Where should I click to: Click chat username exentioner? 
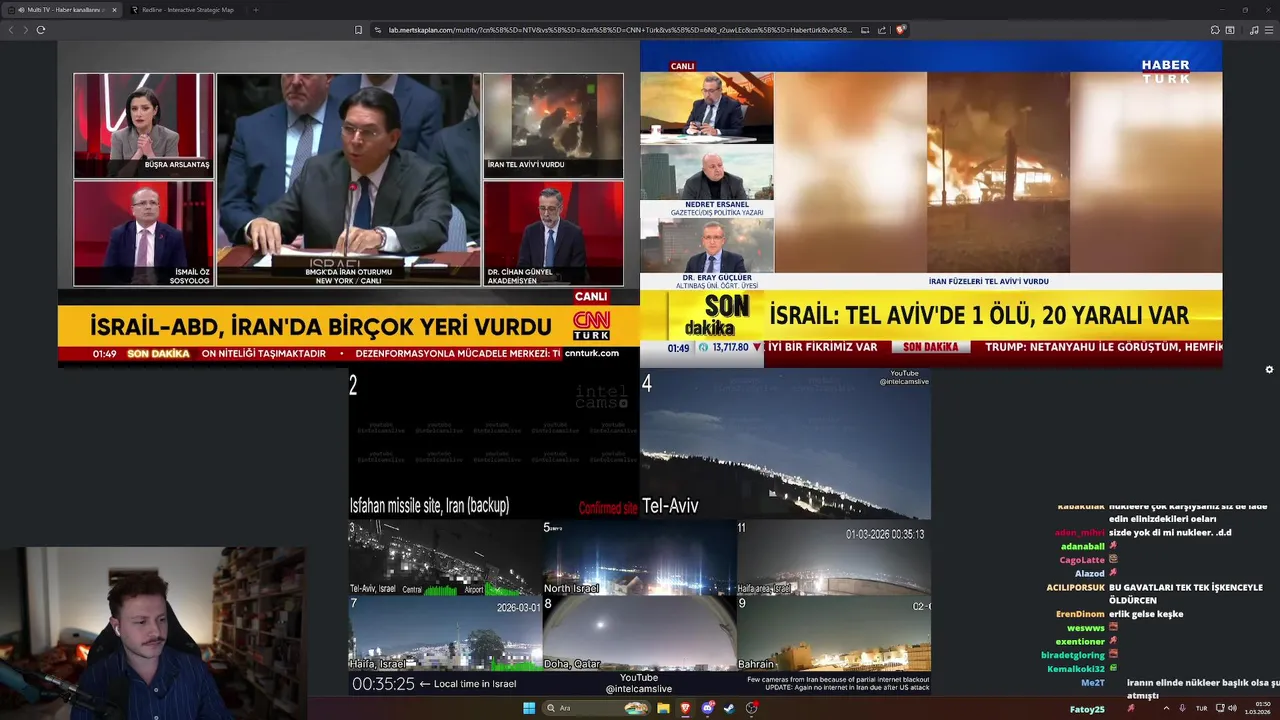[1080, 641]
